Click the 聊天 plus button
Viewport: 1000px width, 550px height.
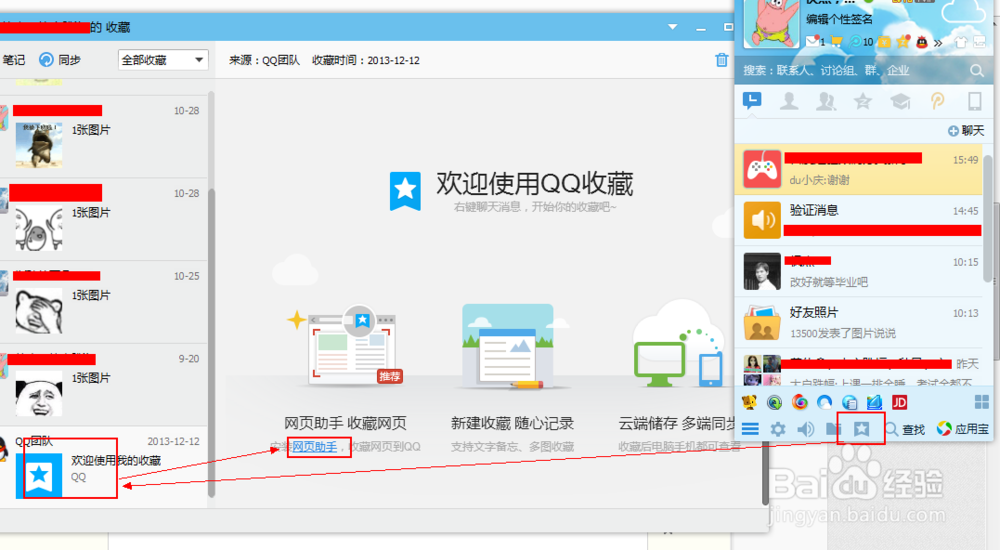click(x=966, y=131)
